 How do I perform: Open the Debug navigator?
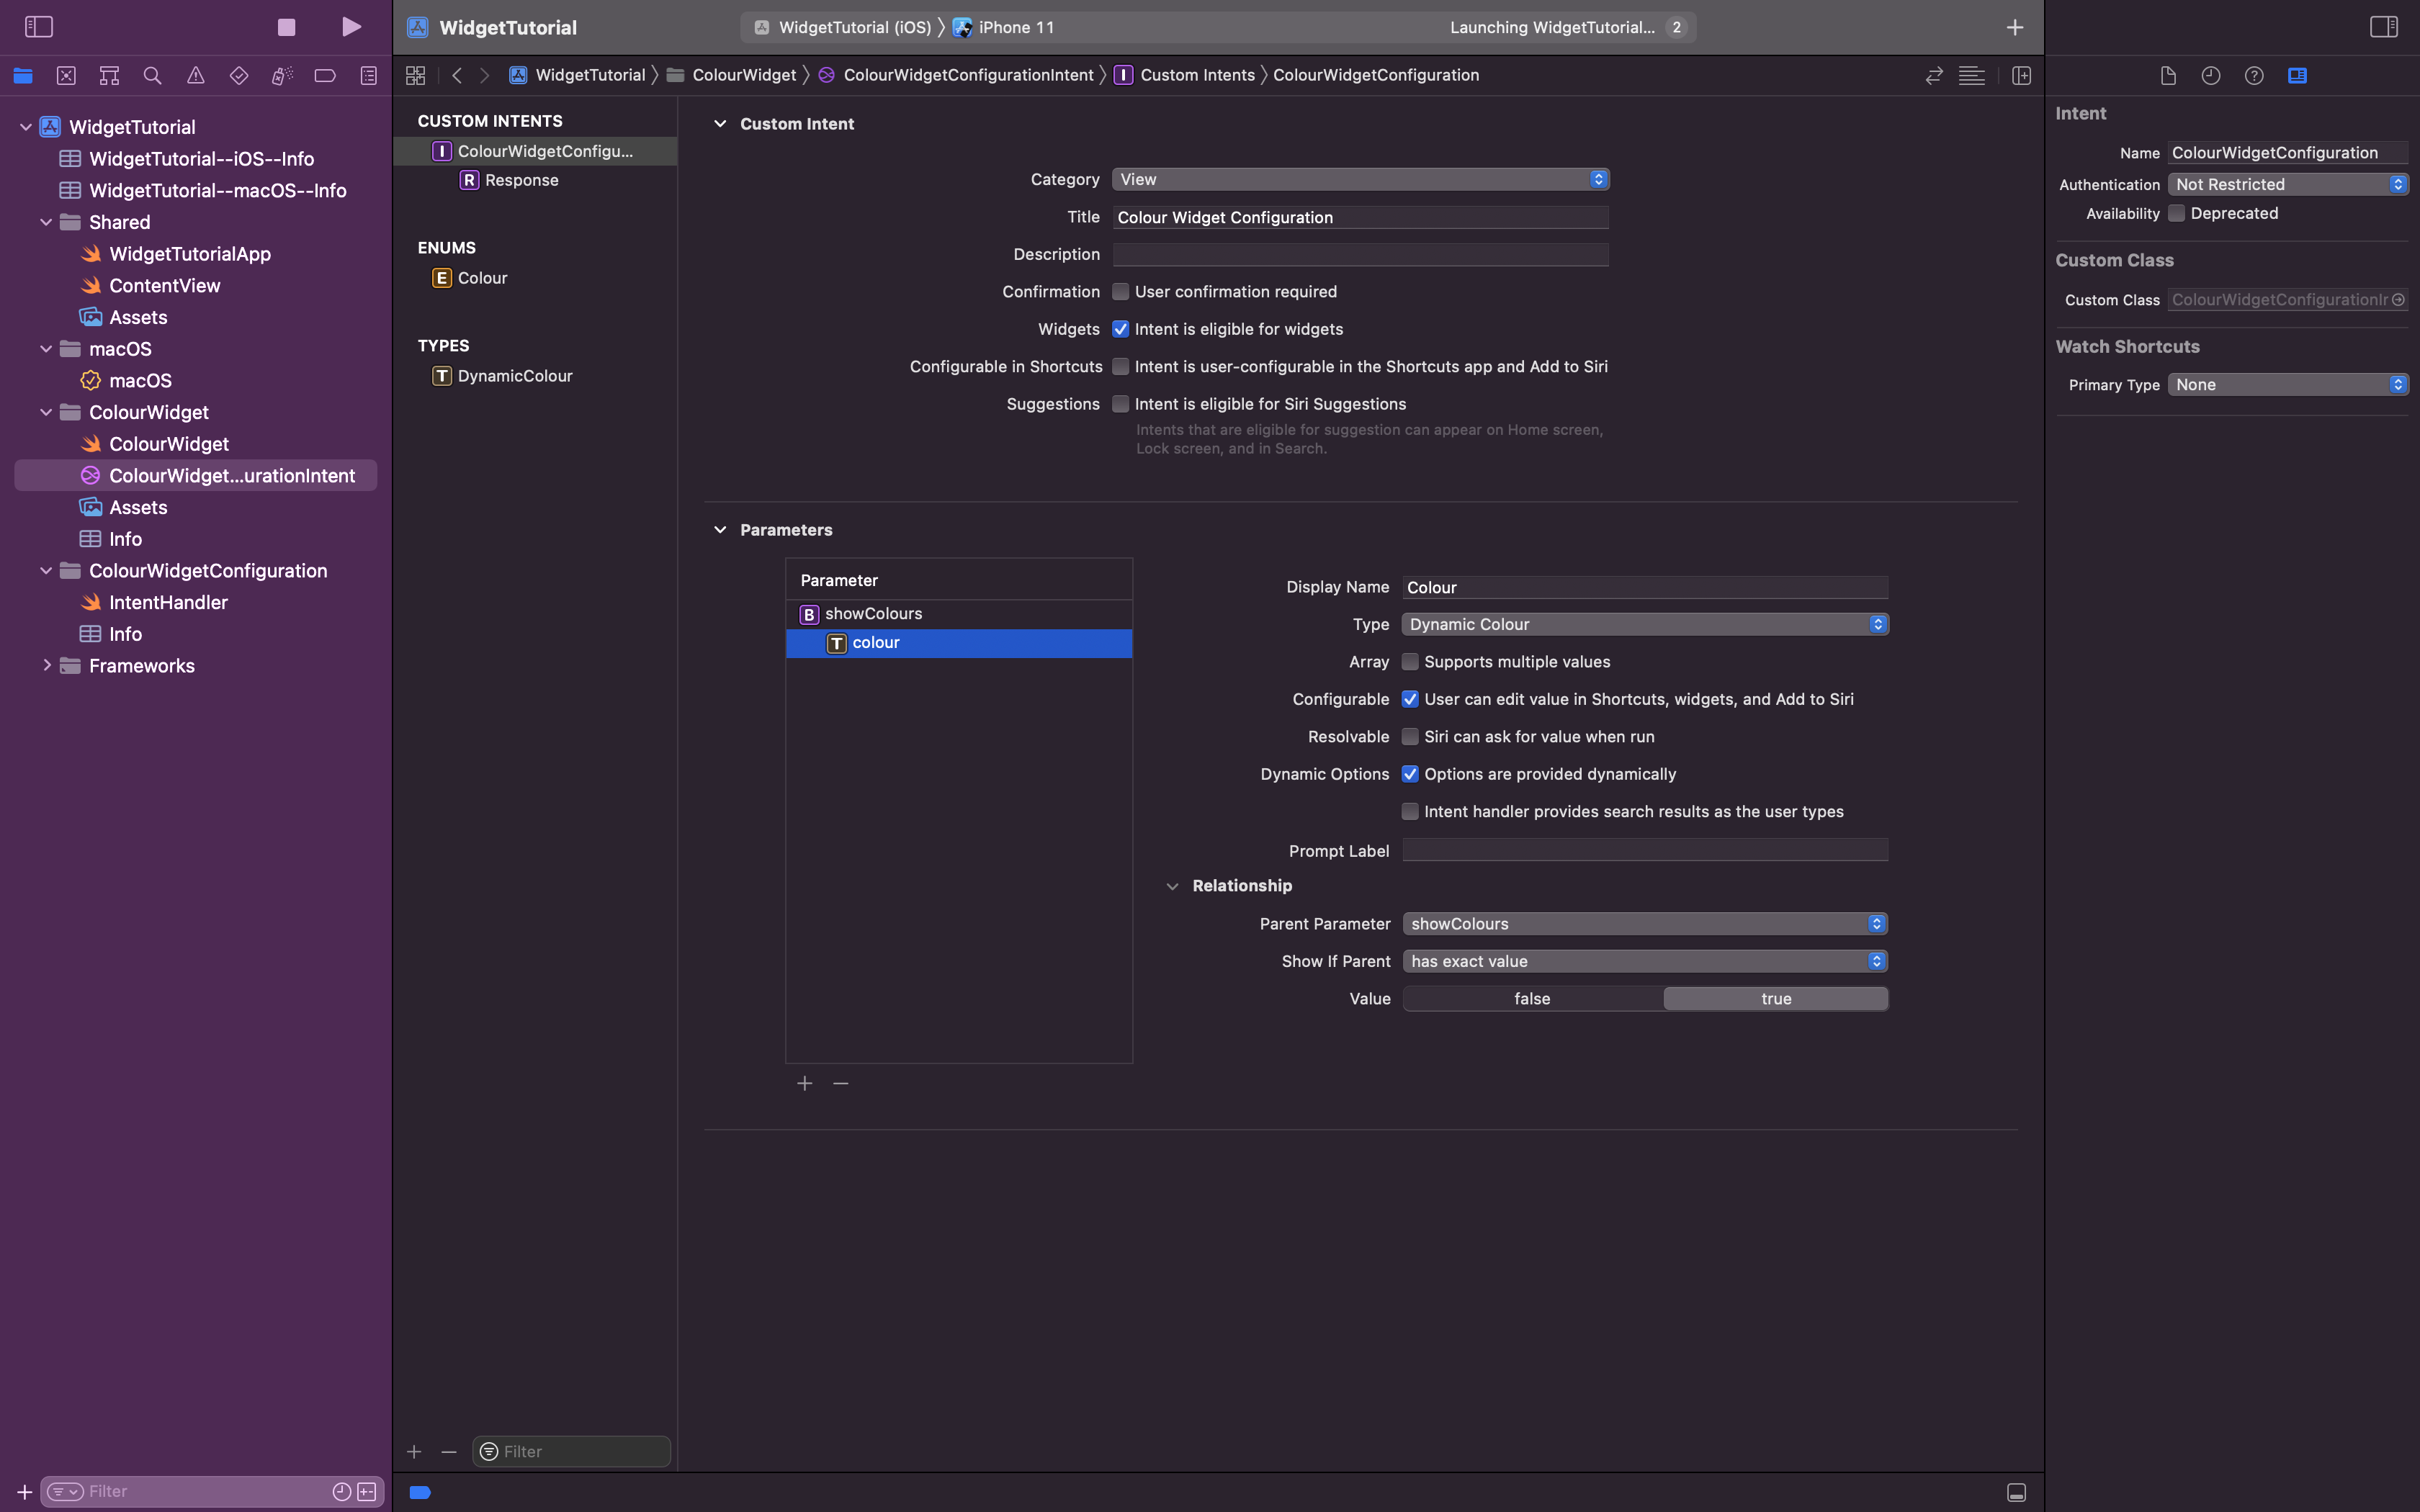click(x=282, y=75)
